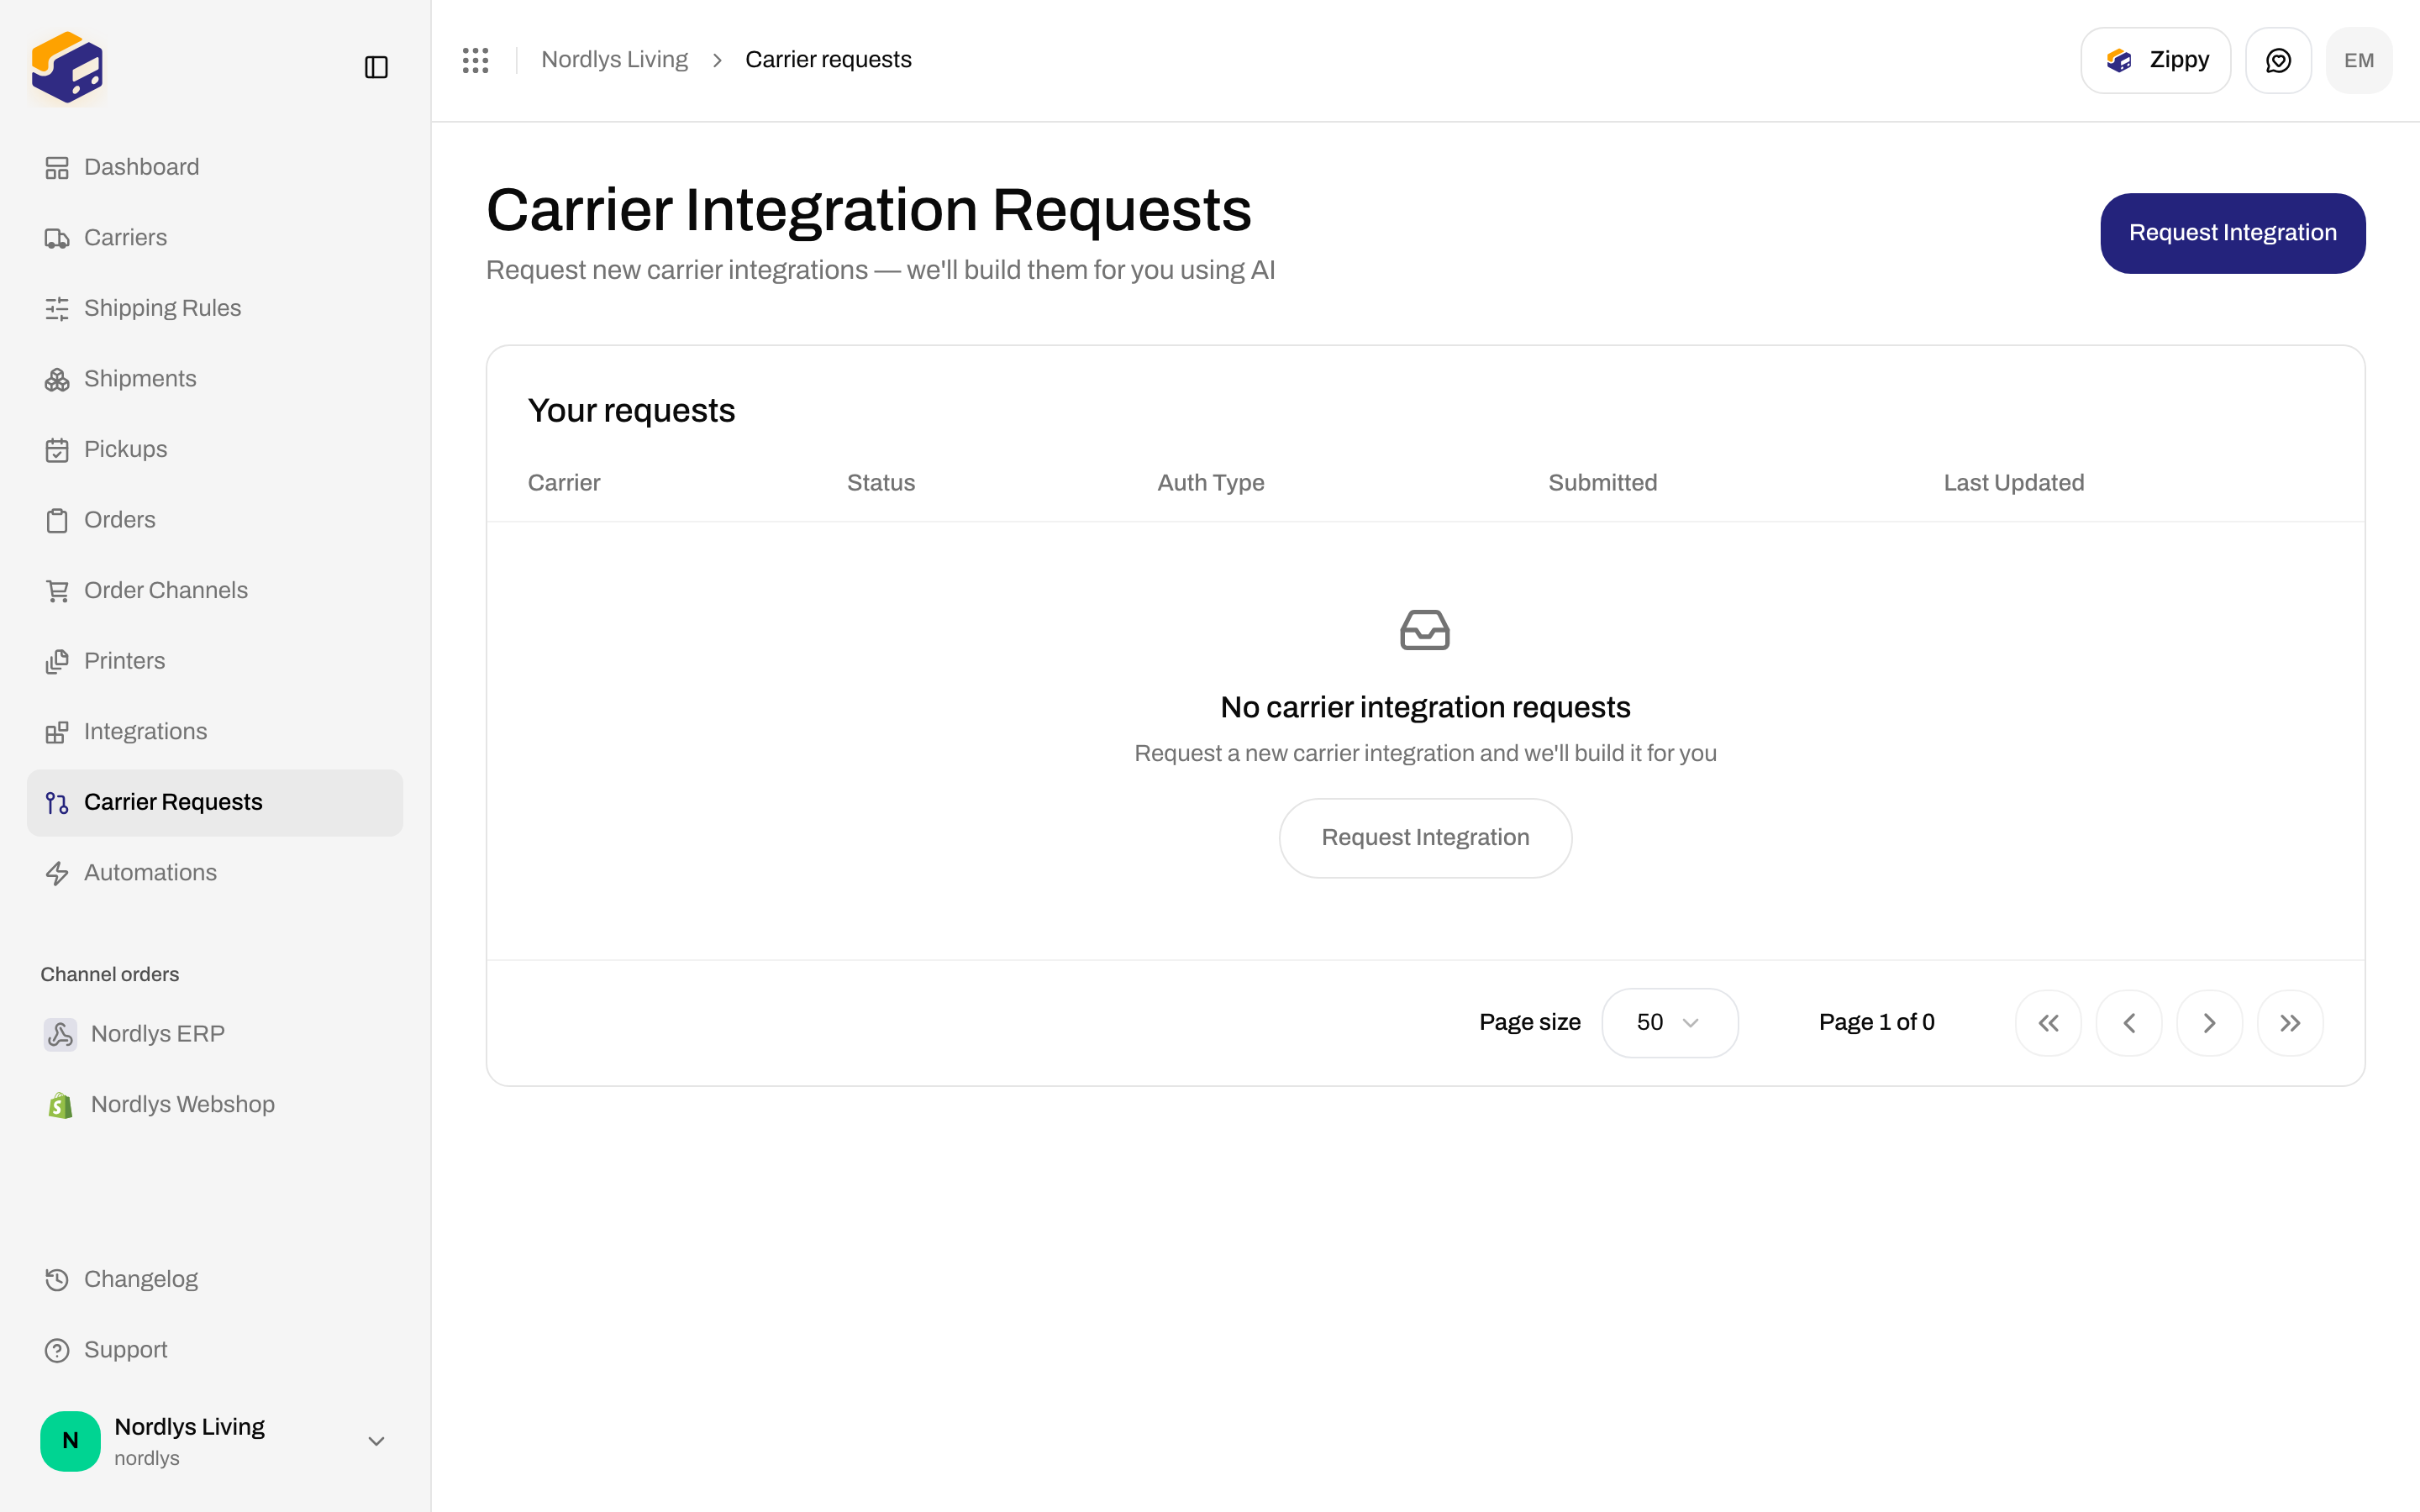2420x1512 pixels.
Task: Open the Nordlys Webshop channel link
Action: point(215,1104)
